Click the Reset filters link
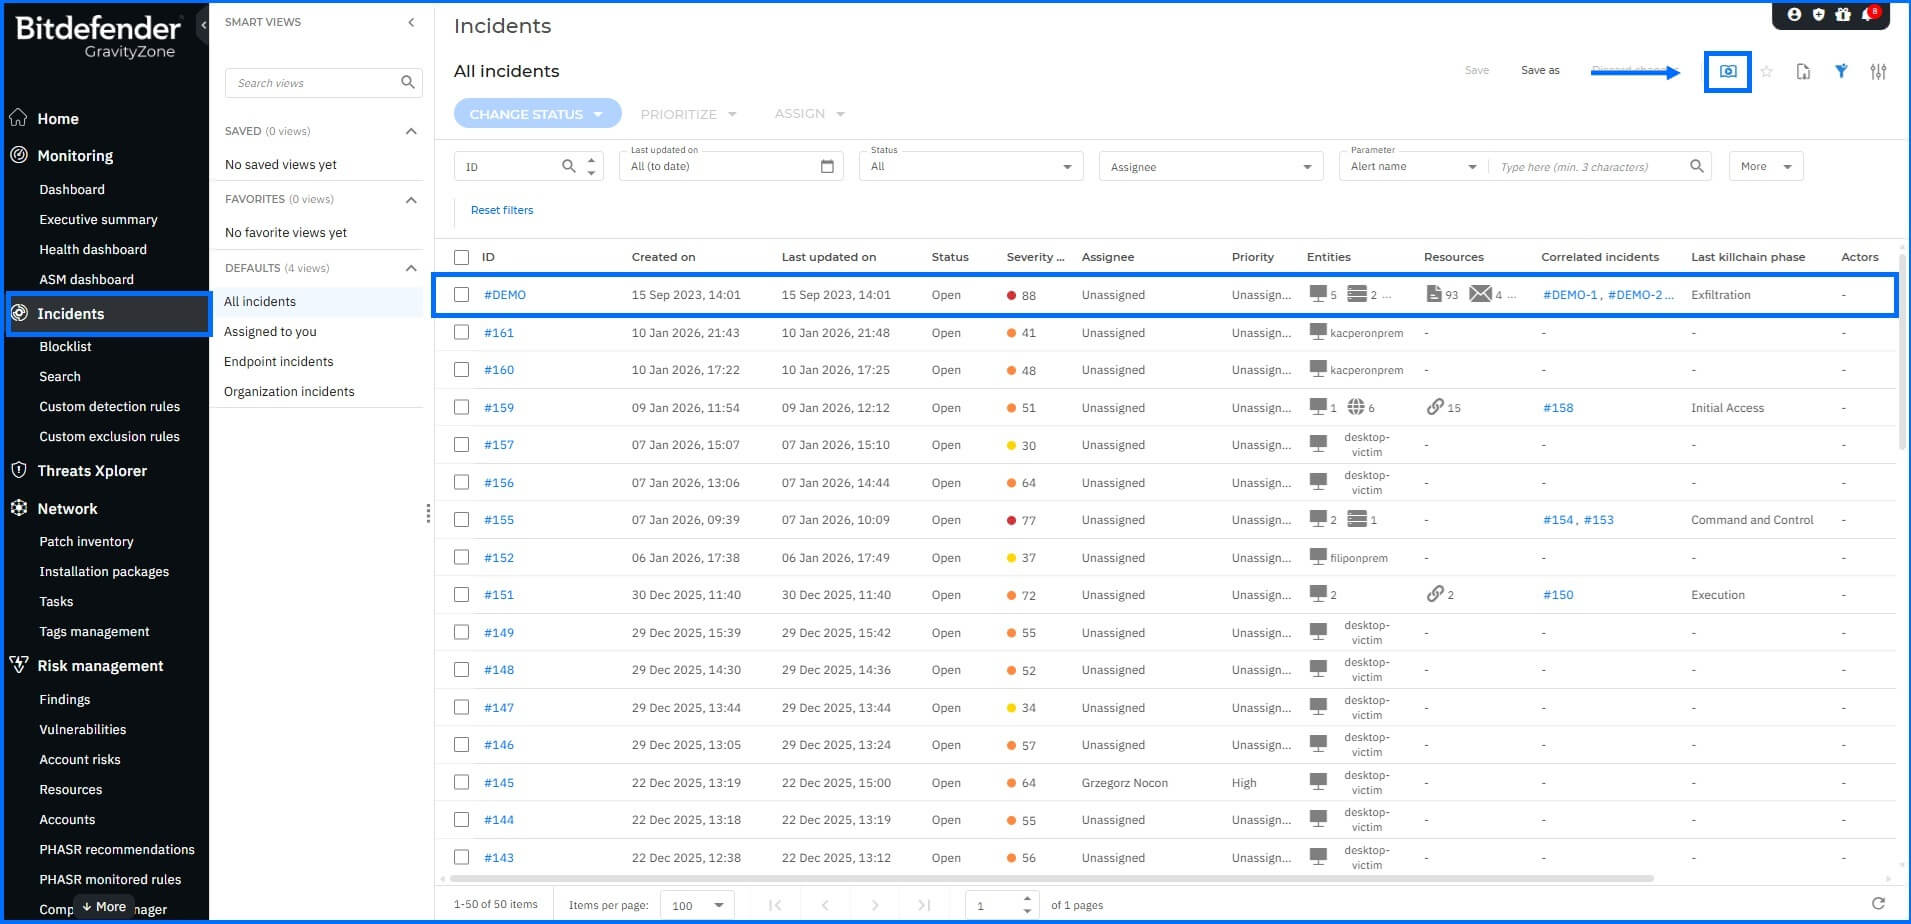Viewport: 1911px width, 924px height. 502,210
